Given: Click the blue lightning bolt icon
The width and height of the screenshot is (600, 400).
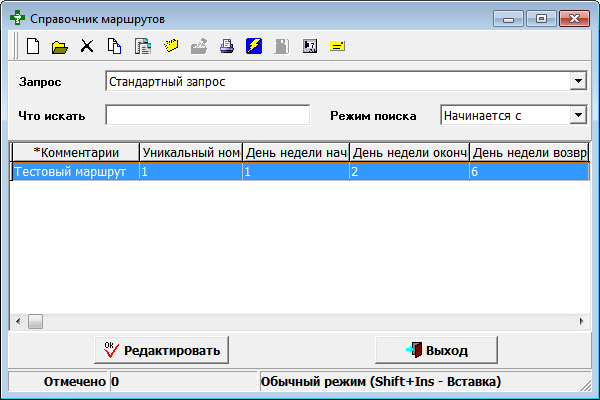Looking at the screenshot, I should tap(254, 46).
